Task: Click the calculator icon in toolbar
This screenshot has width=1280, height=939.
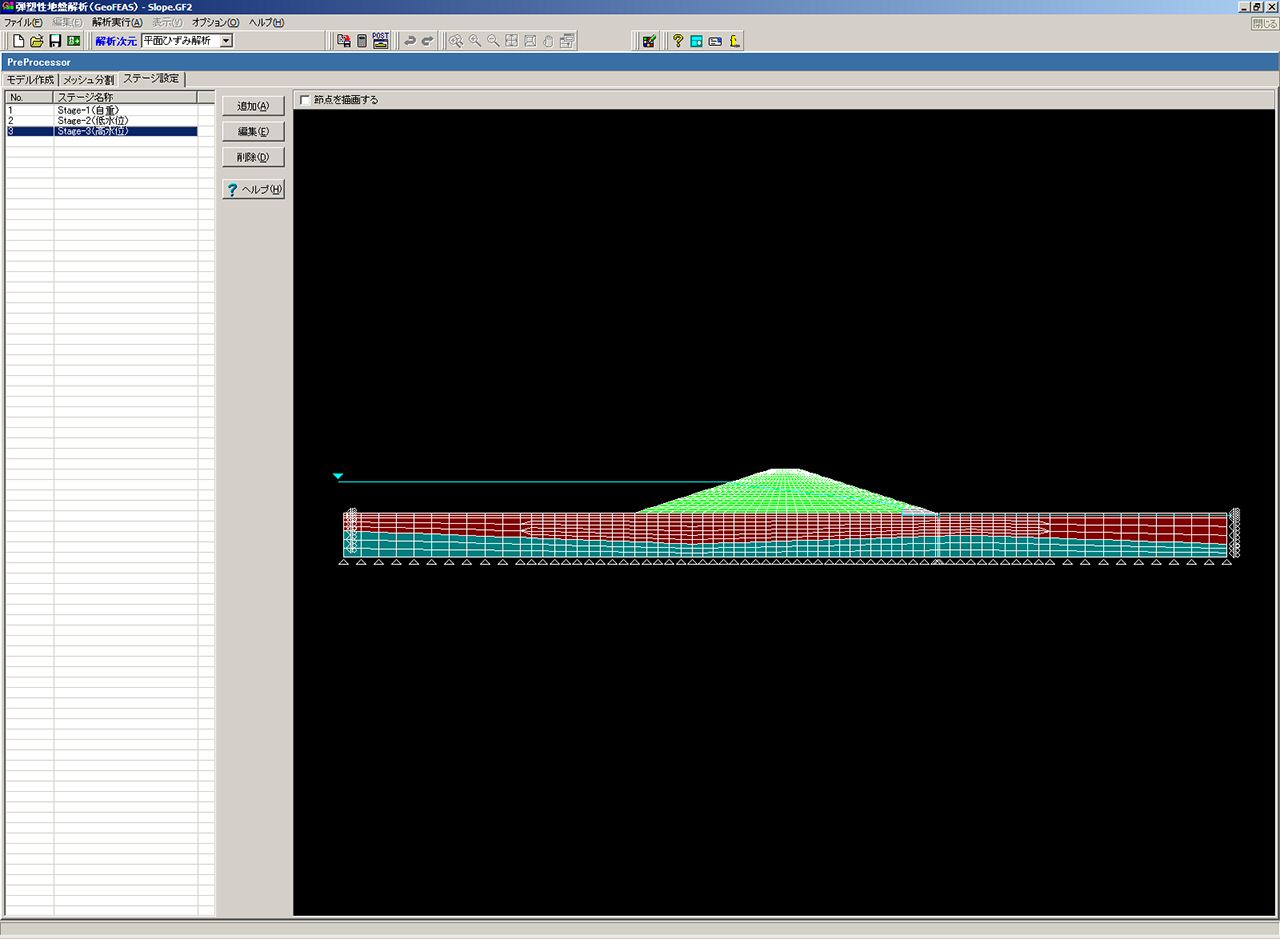Action: click(362, 41)
